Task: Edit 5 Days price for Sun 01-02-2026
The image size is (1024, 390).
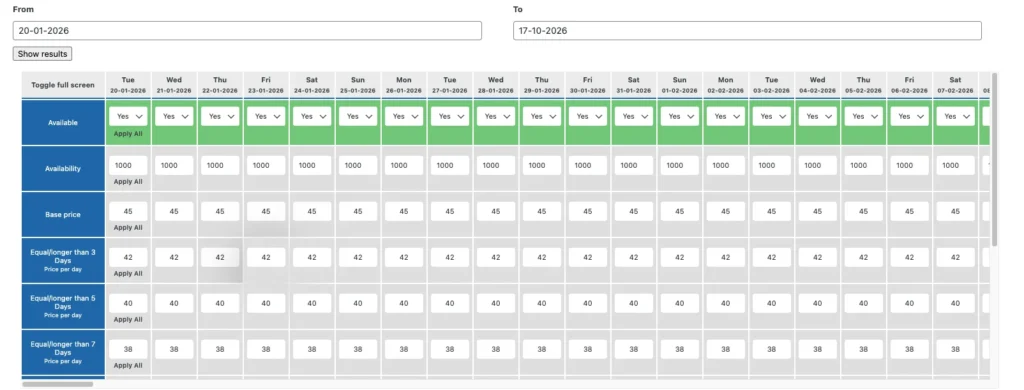Action: tap(680, 303)
